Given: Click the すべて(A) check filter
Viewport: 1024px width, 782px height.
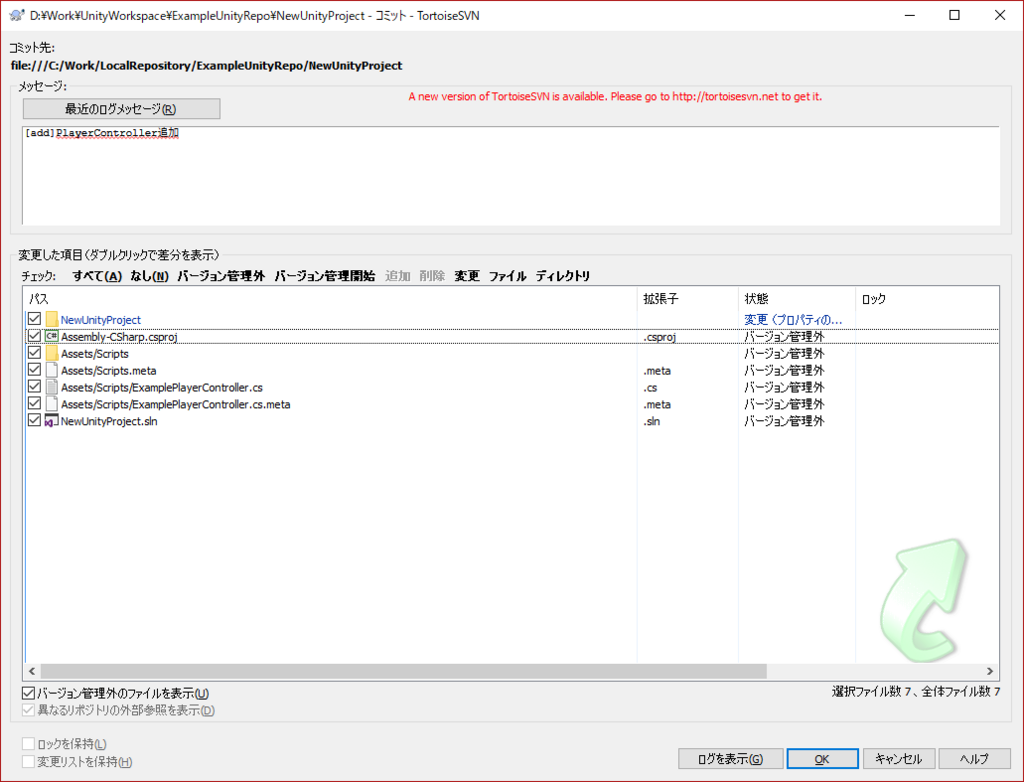Looking at the screenshot, I should [x=97, y=276].
